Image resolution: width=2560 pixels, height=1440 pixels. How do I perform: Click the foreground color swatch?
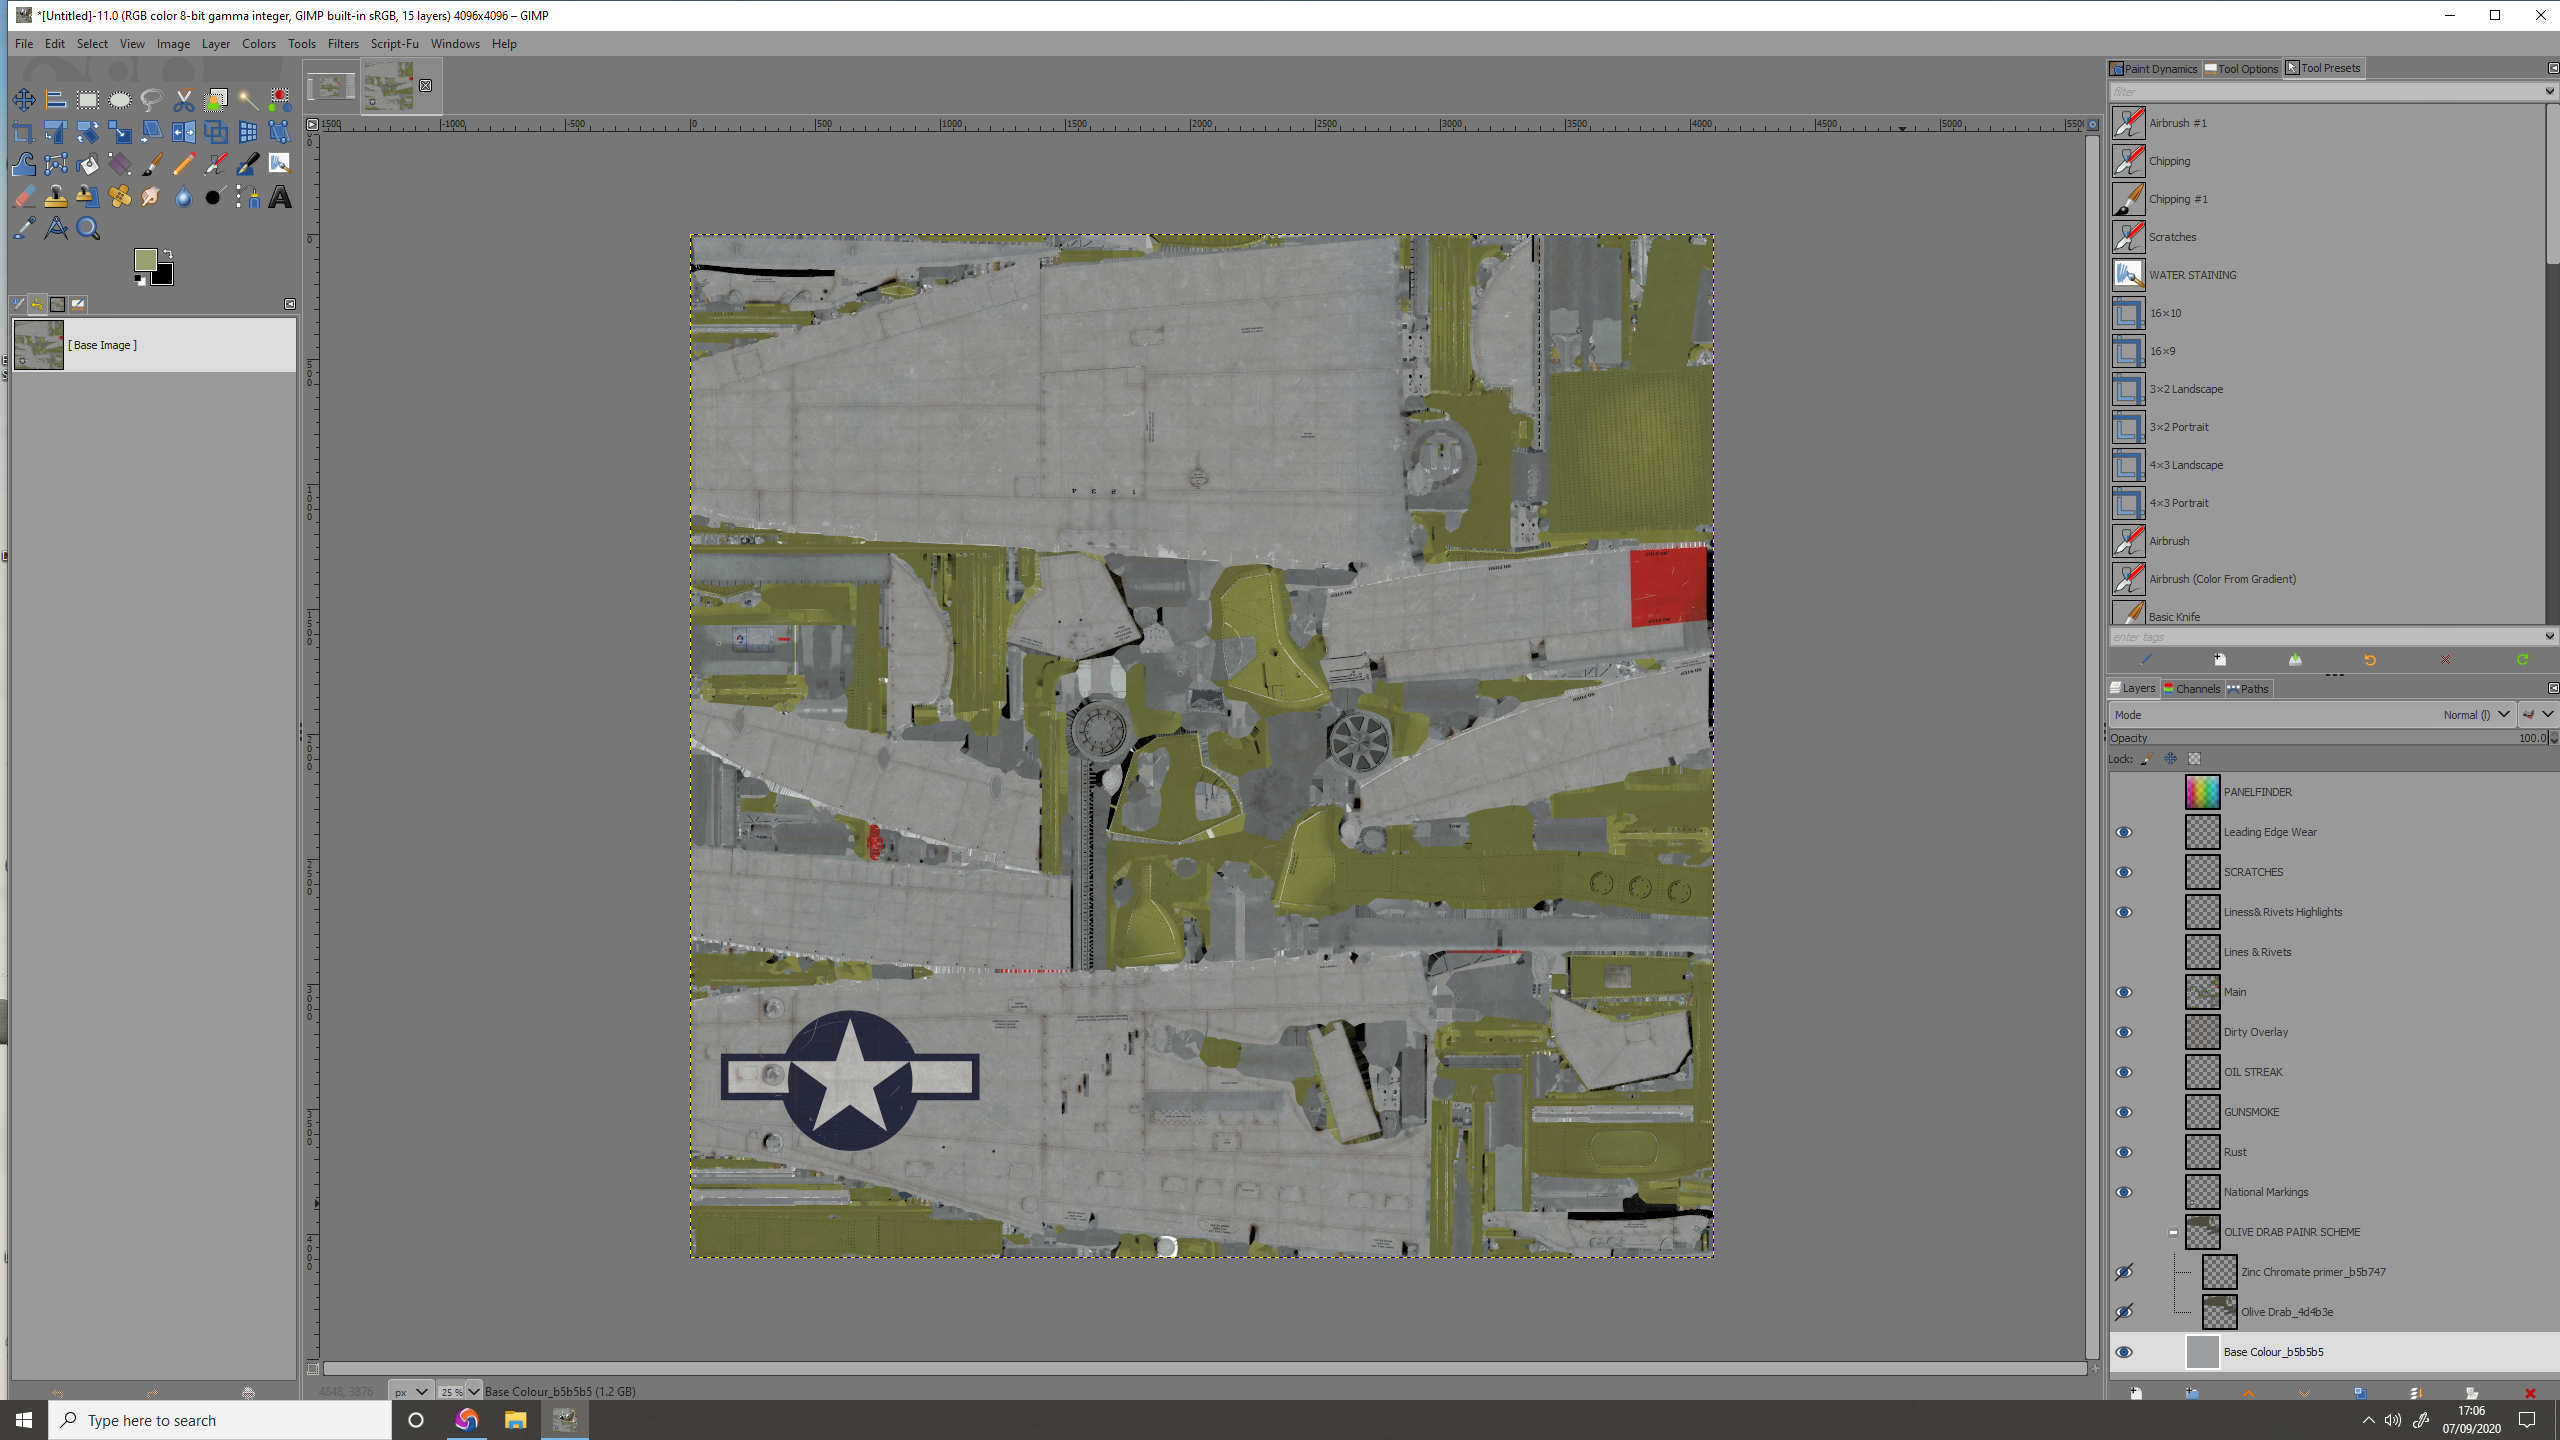pyautogui.click(x=145, y=260)
